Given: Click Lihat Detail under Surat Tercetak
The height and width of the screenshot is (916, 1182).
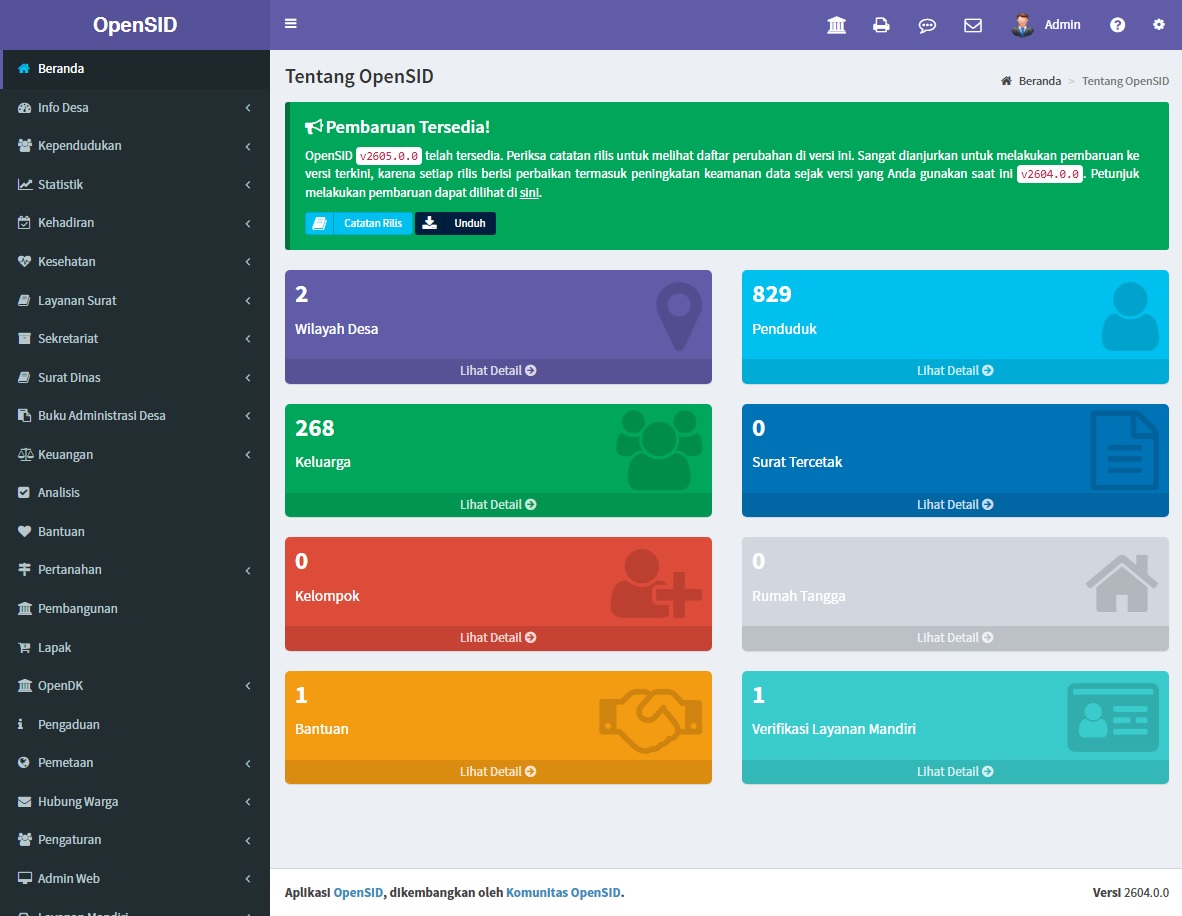Looking at the screenshot, I should click(x=955, y=505).
